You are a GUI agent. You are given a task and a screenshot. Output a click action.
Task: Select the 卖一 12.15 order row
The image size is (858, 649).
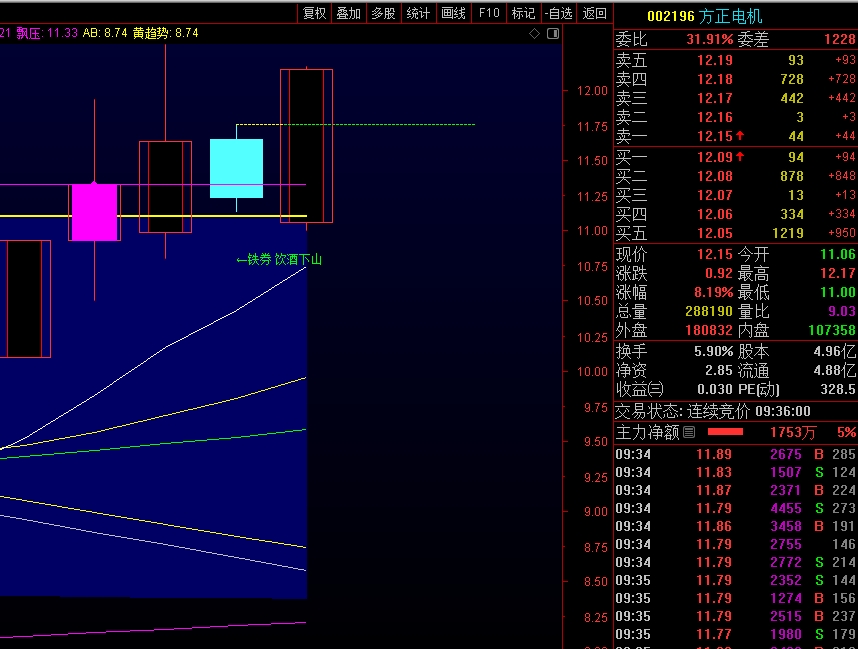click(x=736, y=136)
